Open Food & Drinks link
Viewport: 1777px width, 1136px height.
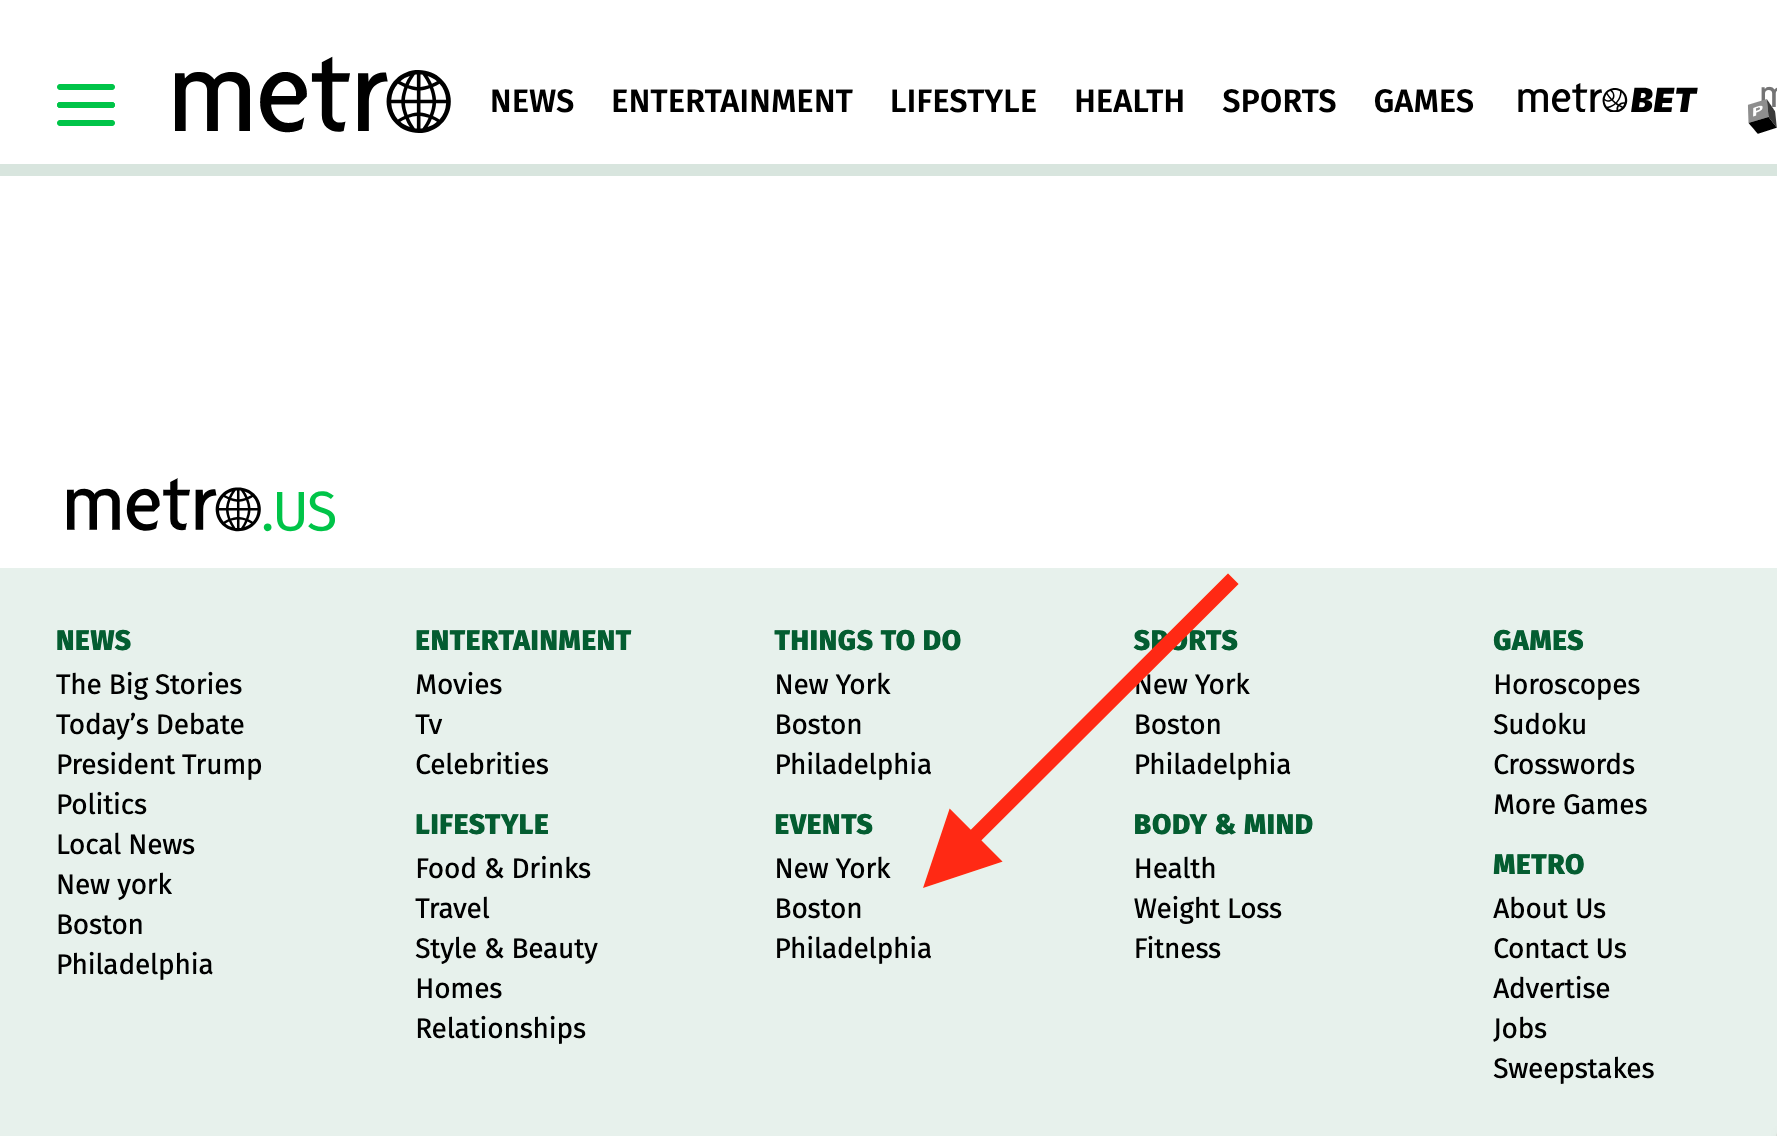tap(503, 869)
